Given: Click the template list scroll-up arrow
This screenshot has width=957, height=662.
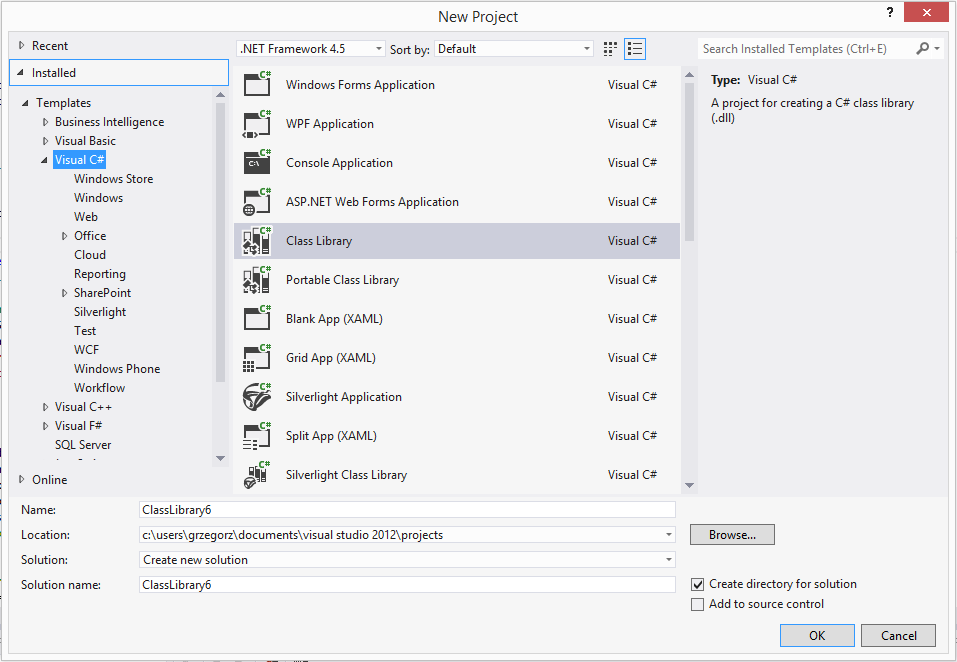Looking at the screenshot, I should pyautogui.click(x=690, y=75).
